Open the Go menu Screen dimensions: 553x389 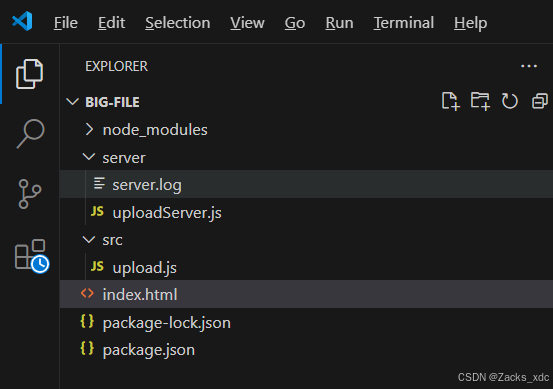point(295,23)
